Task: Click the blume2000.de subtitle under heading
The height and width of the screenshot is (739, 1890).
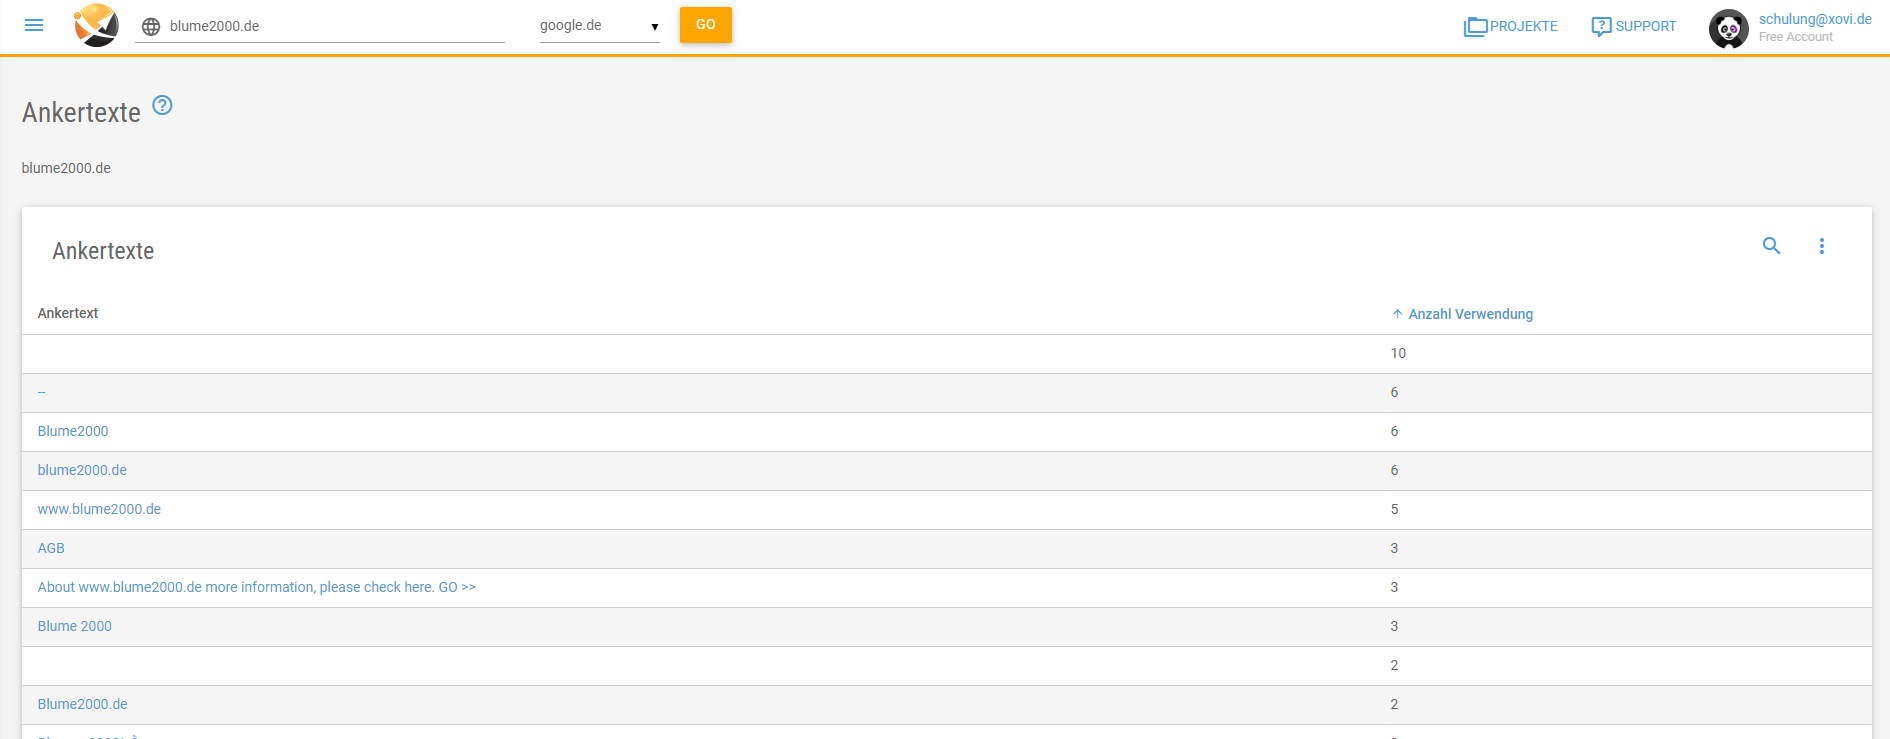Action: point(66,168)
